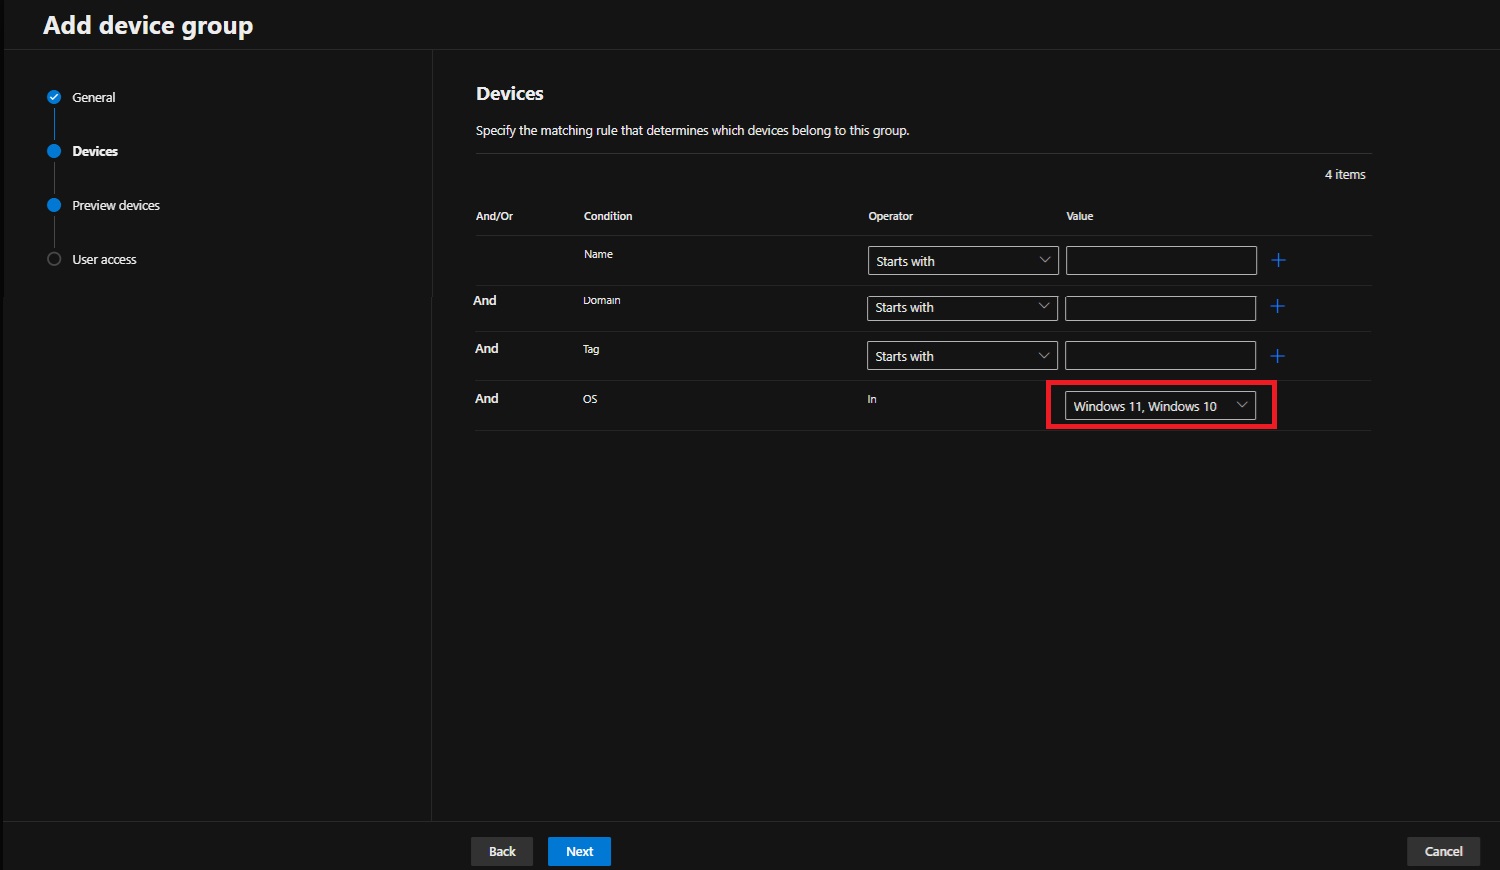1500x870 pixels.
Task: Click the Tag condition label
Action: click(x=591, y=349)
